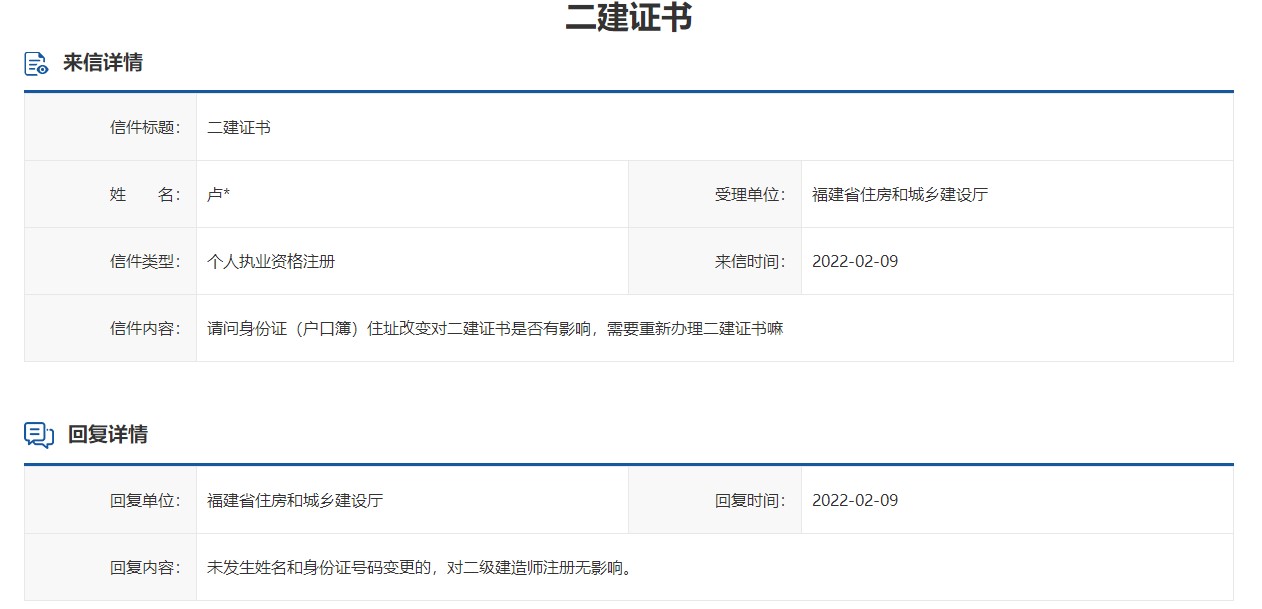The image size is (1262, 609).
Task: Click the 回复单位 value 福建省住房和城乡建设厅
Action: click(295, 501)
